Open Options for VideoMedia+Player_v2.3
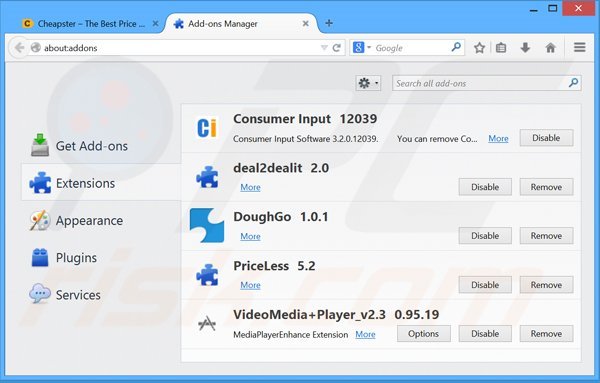Screen dimensions: 600x383 click(423, 334)
